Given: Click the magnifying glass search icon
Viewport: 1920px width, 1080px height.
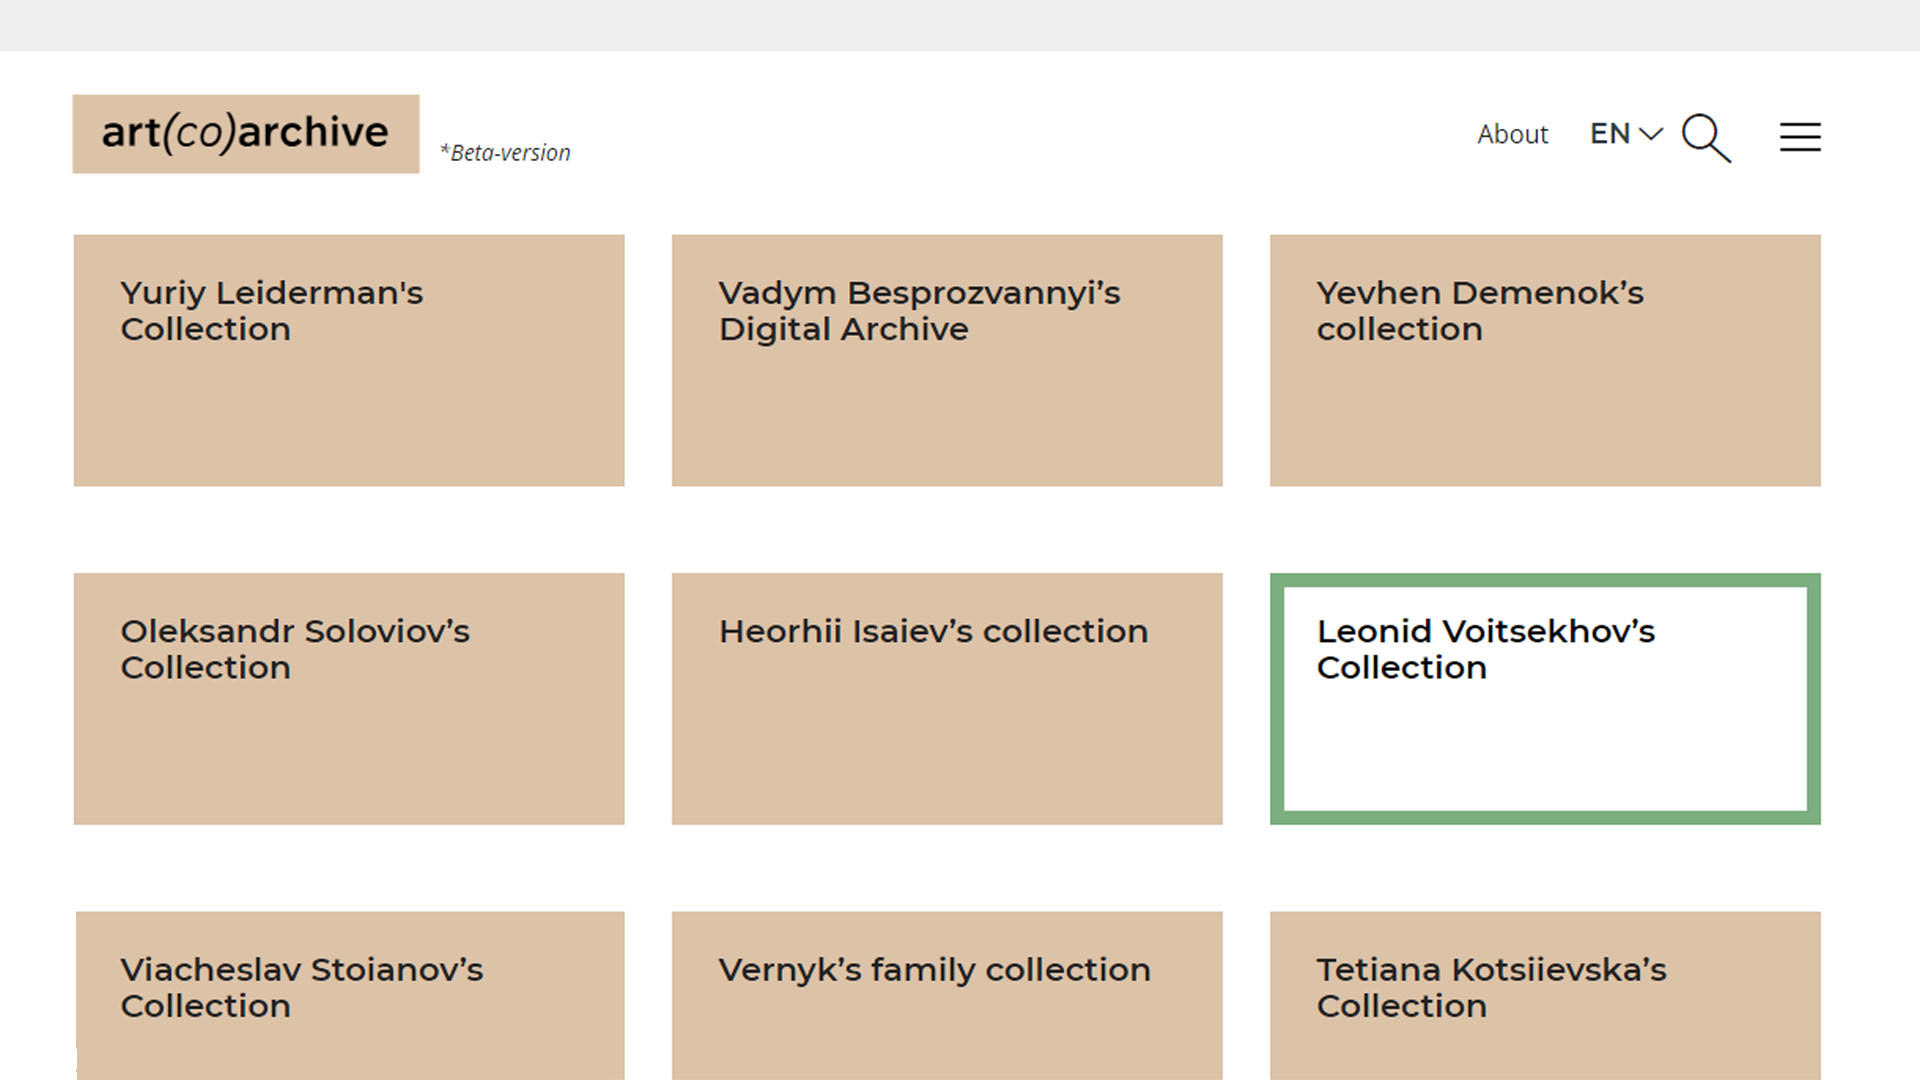Looking at the screenshot, I should pyautogui.click(x=1705, y=137).
